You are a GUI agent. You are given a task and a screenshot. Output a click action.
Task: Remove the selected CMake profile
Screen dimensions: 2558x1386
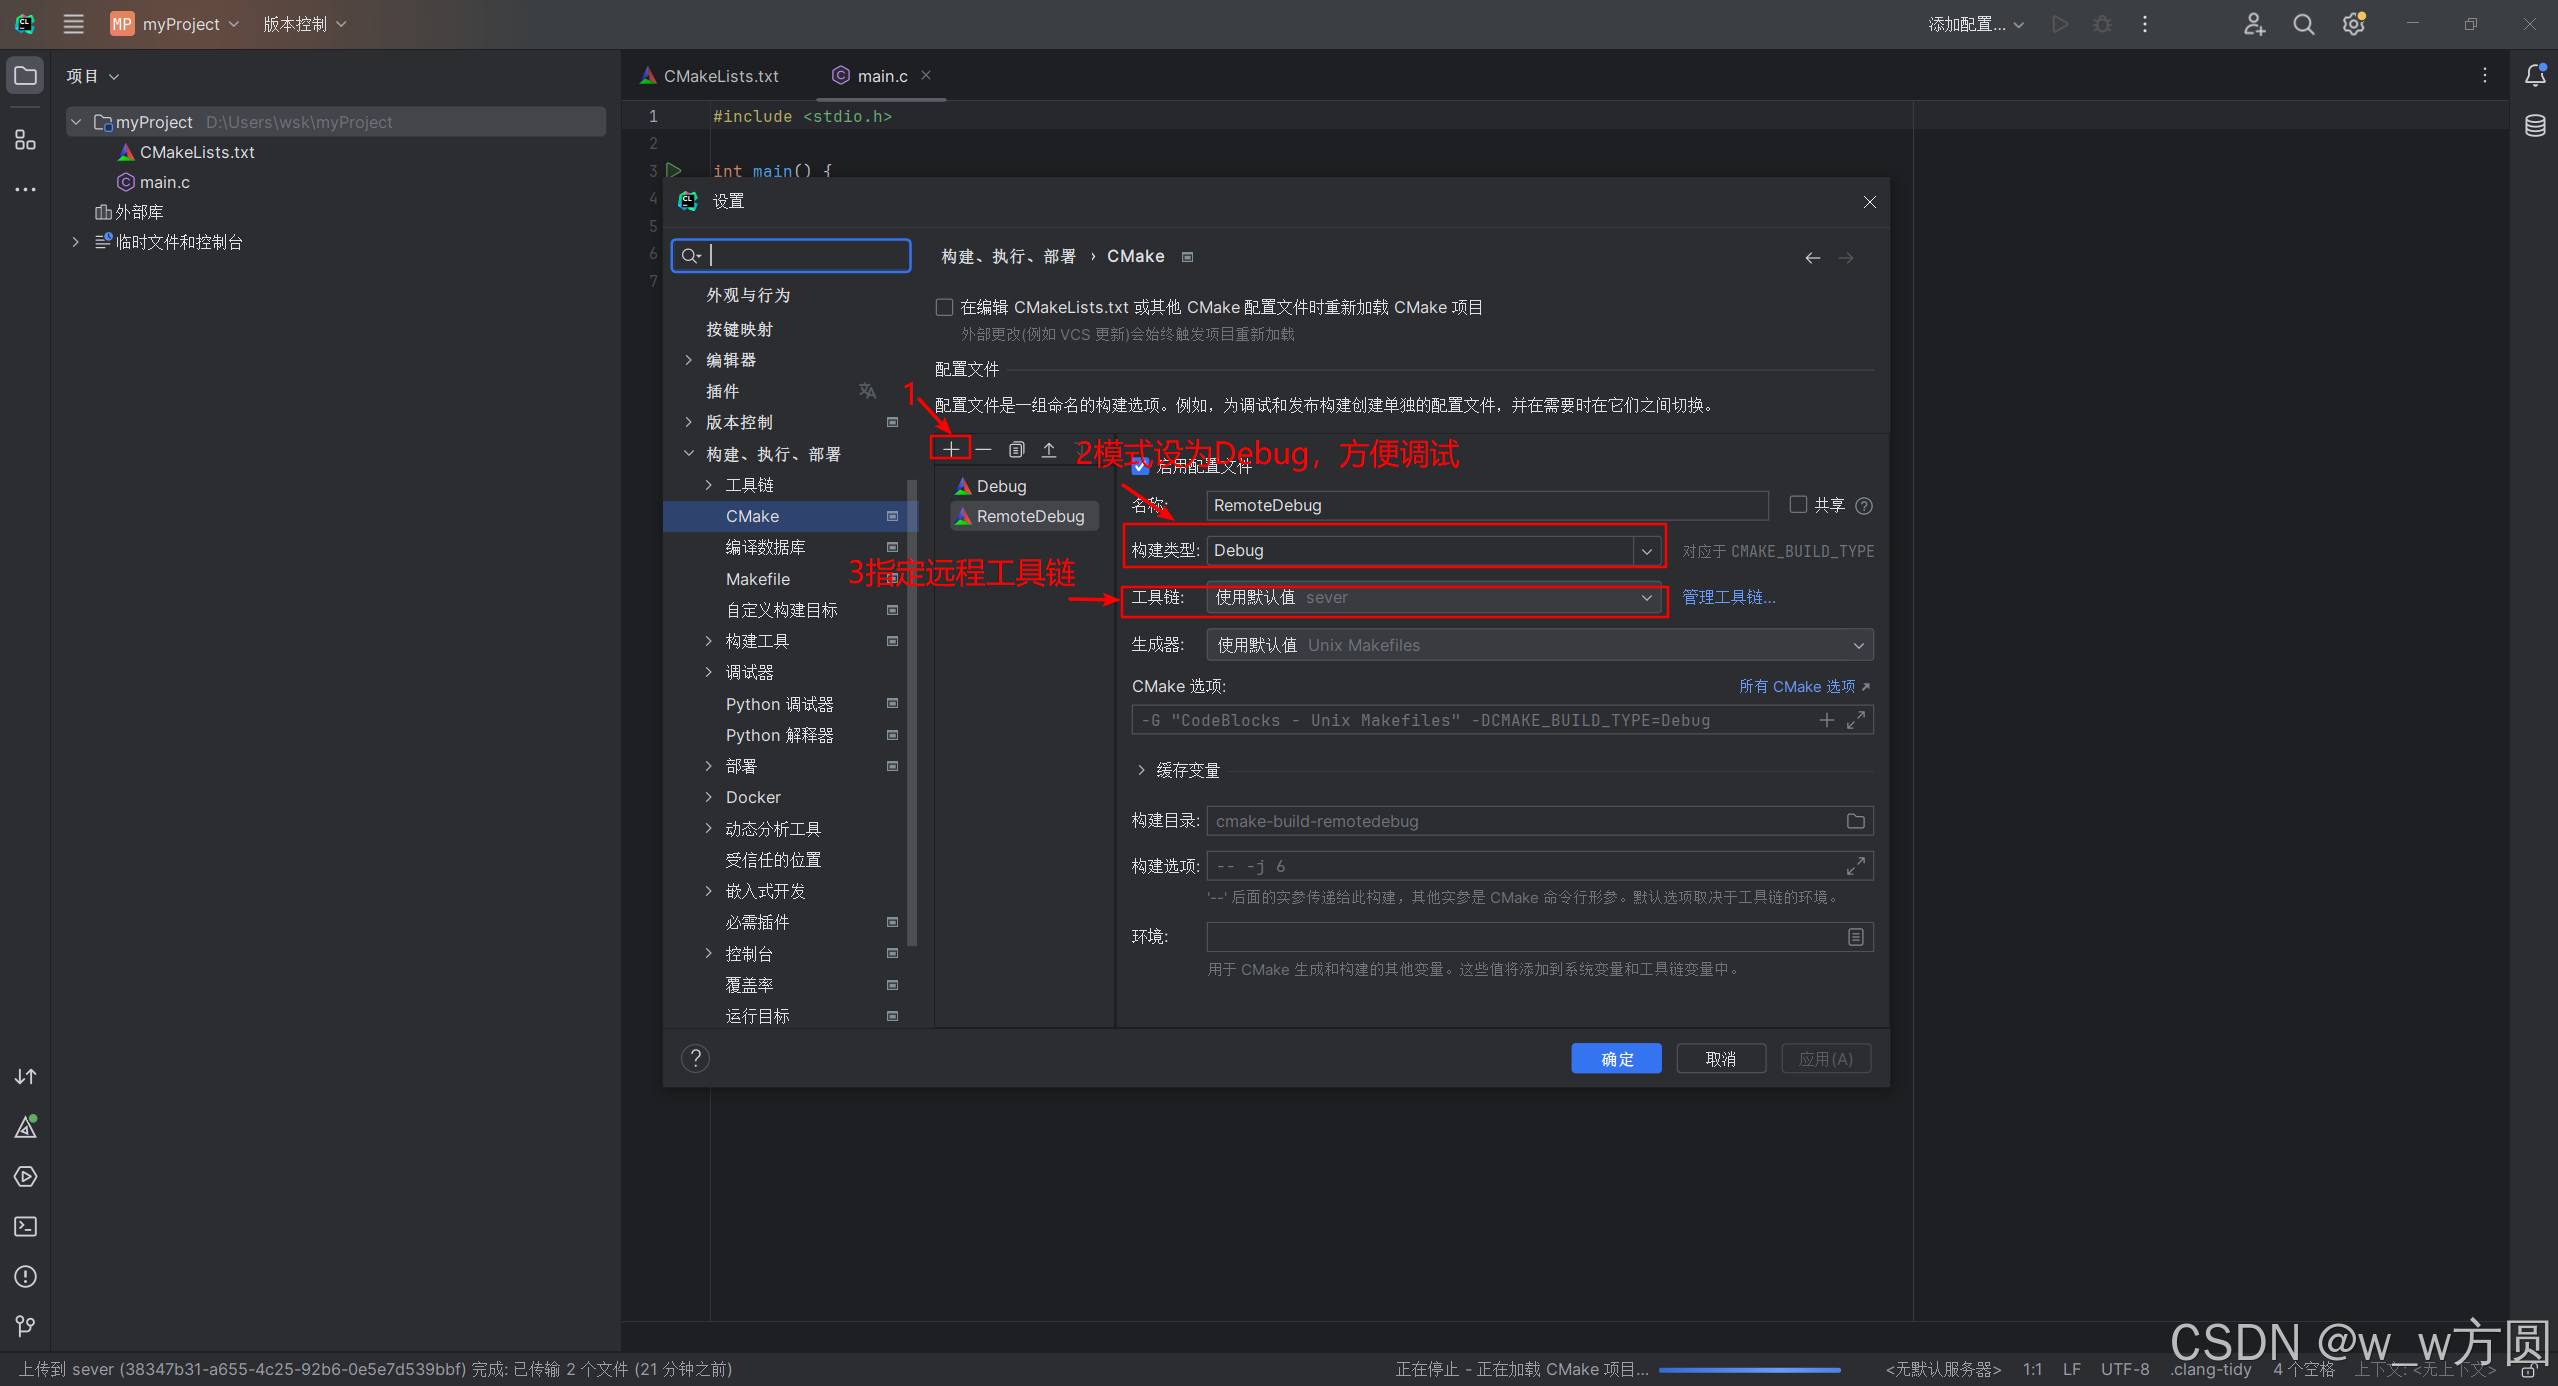coord(984,450)
